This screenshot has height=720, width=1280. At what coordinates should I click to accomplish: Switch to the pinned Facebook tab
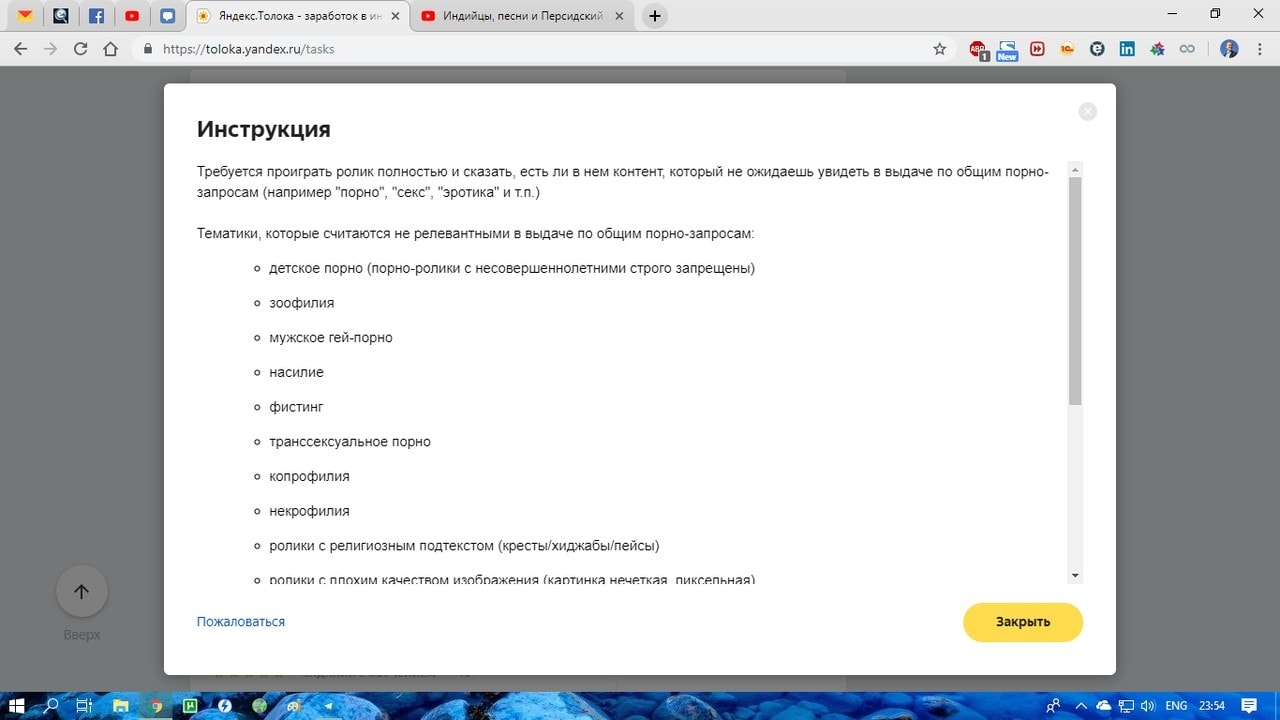96,16
